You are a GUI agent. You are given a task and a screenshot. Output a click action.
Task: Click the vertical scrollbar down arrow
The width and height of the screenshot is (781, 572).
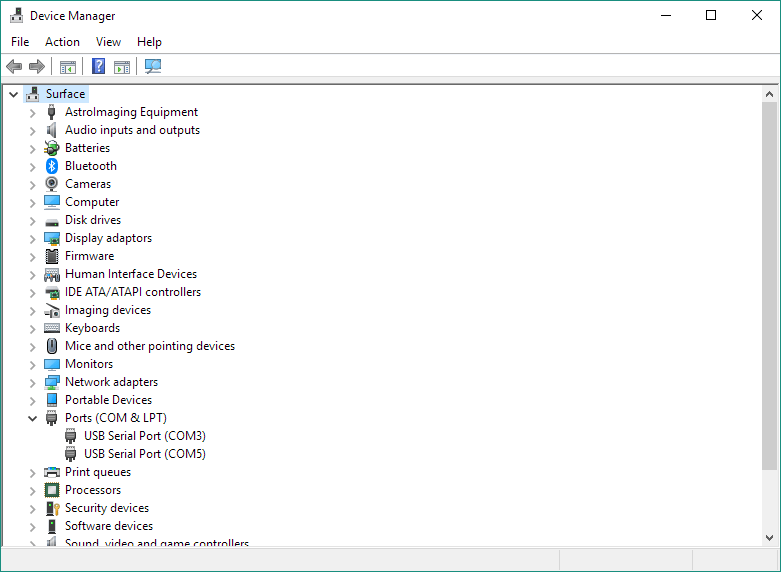coord(769,537)
